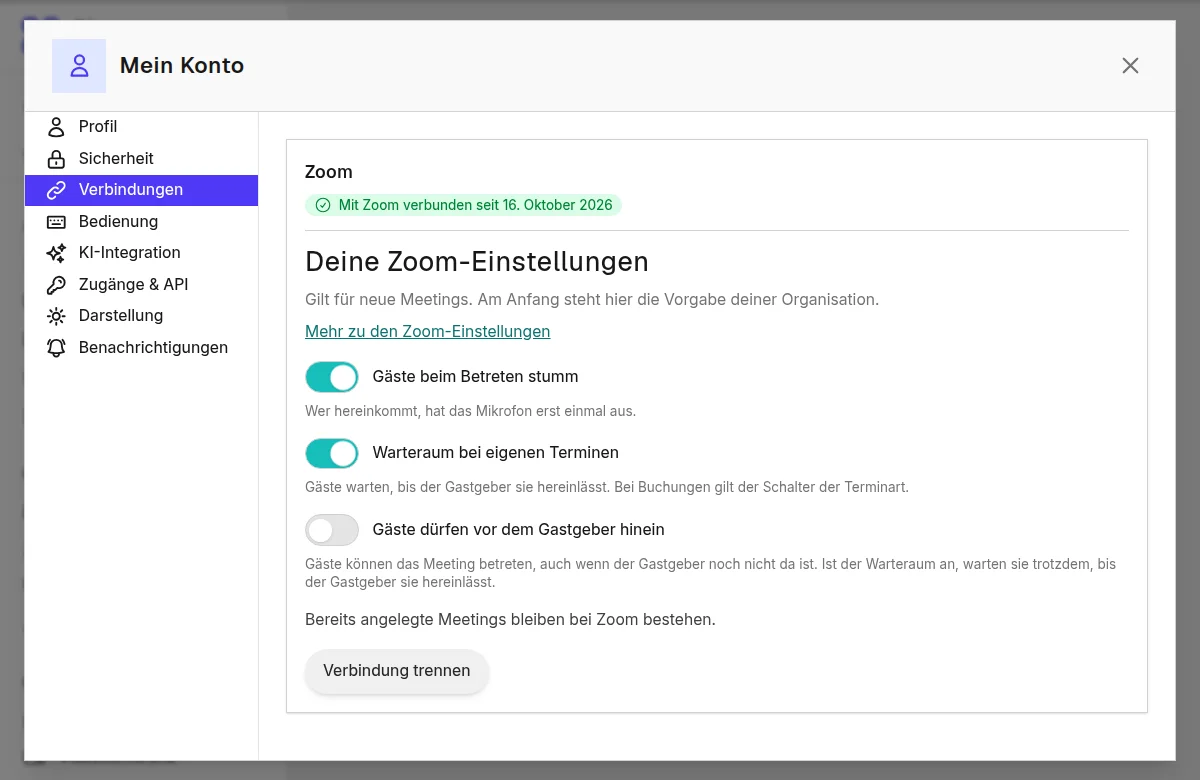The width and height of the screenshot is (1200, 780).
Task: Click the Zugänge & API key icon
Action: pyautogui.click(x=56, y=284)
